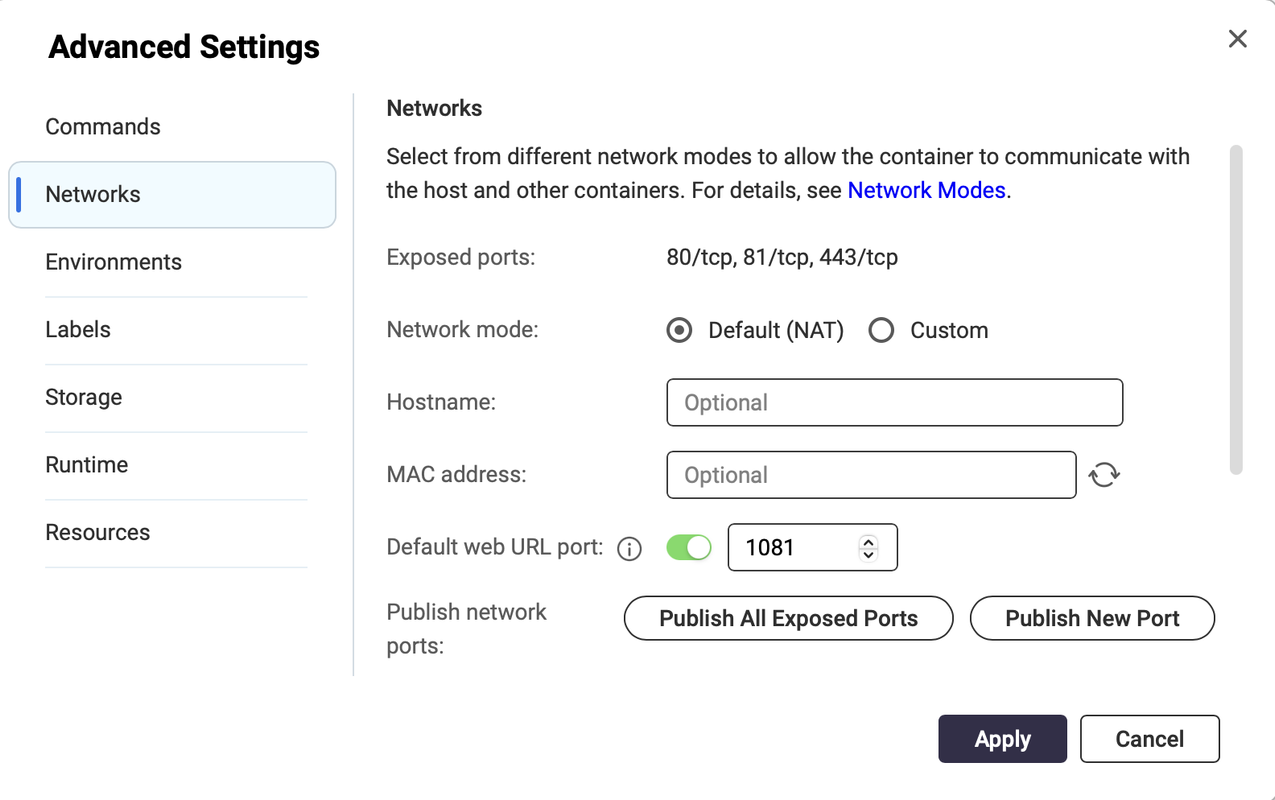
Task: Open the Commands settings section
Action: coord(103,127)
